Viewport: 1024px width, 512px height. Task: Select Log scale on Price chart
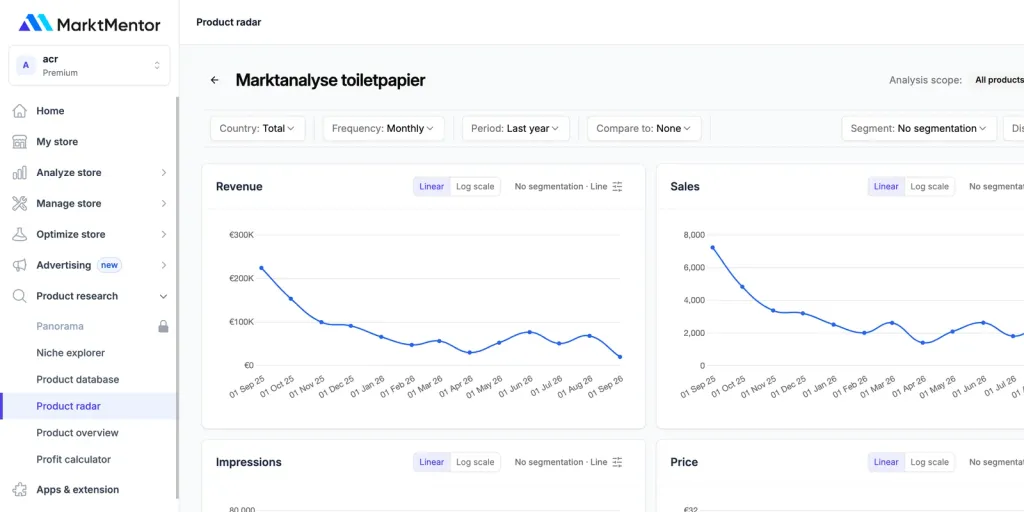click(x=929, y=462)
